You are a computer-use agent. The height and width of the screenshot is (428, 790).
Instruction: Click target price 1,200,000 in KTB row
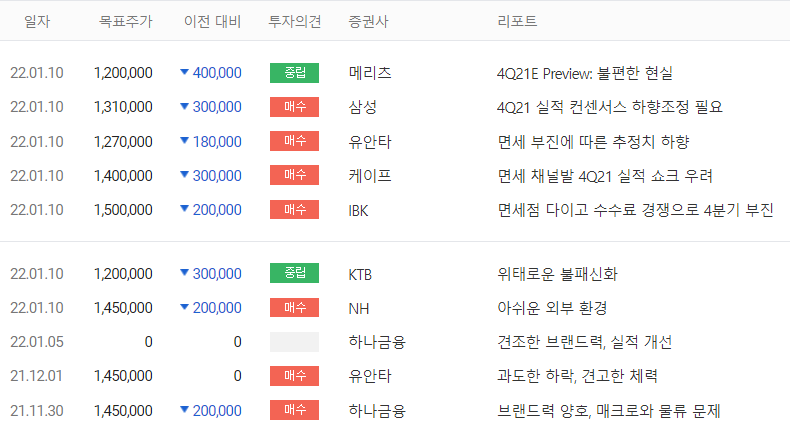[x=123, y=274]
